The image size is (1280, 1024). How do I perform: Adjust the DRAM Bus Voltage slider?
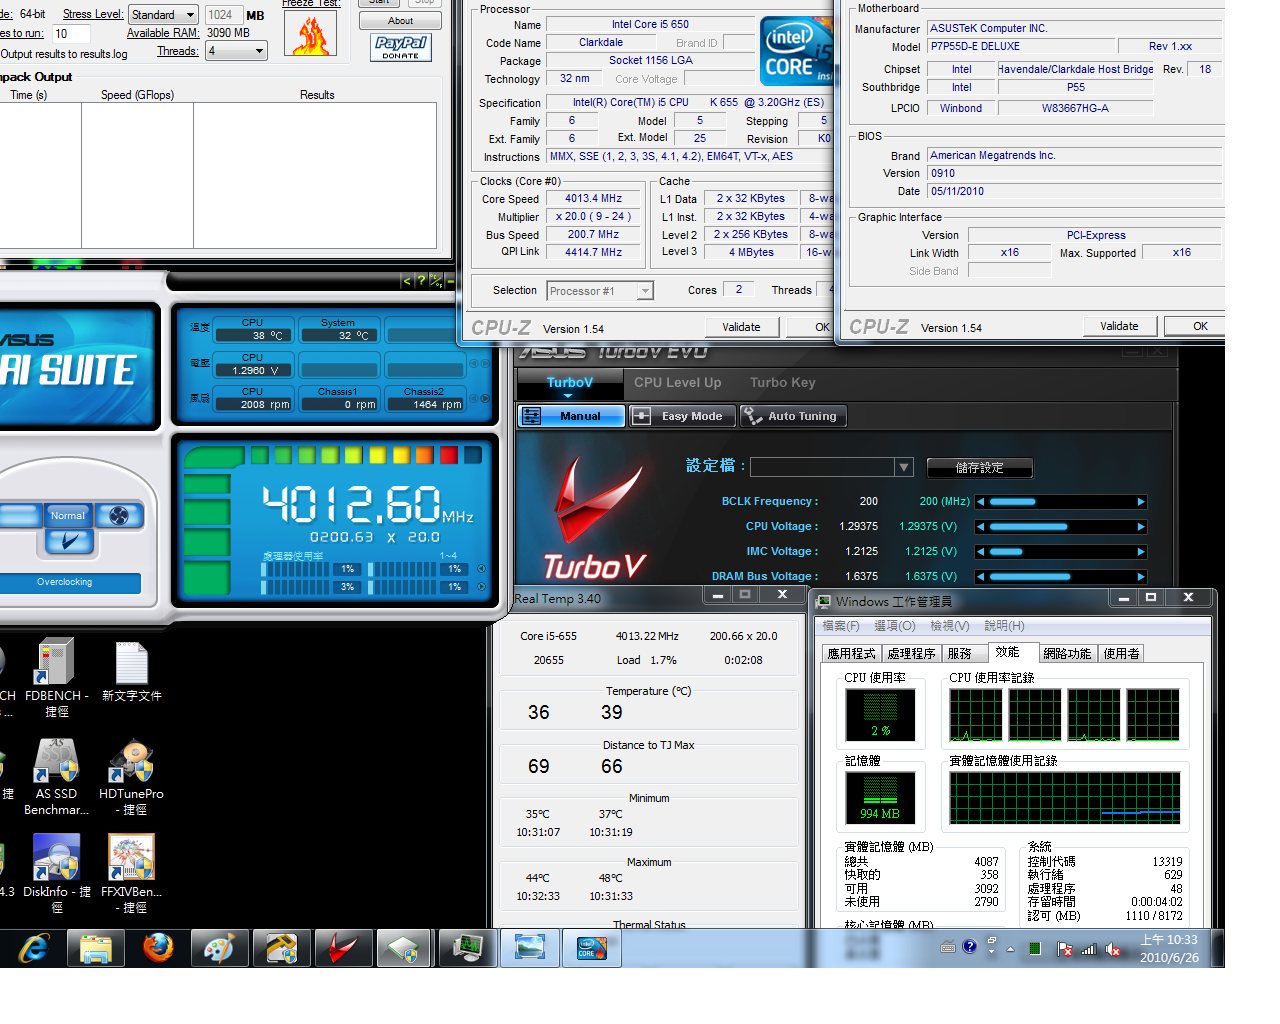(x=1061, y=577)
